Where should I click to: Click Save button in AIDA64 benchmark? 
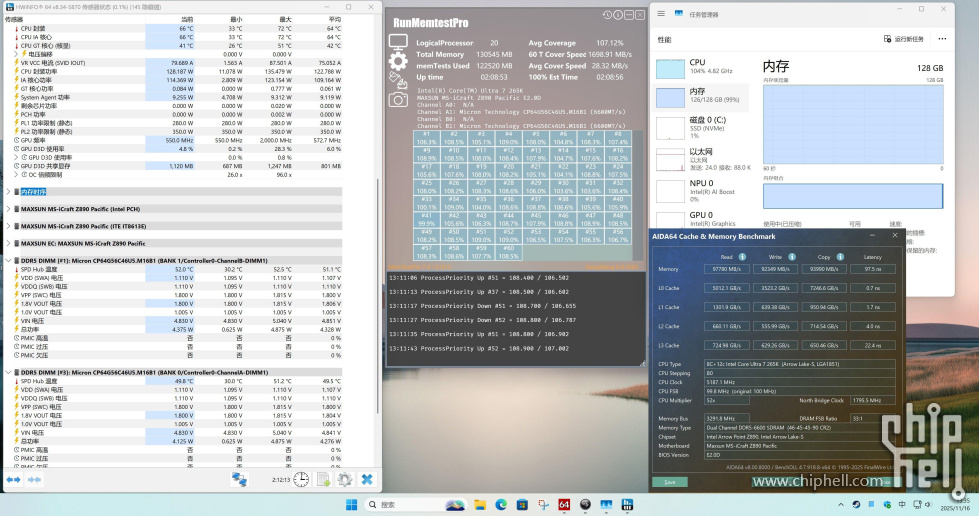(x=670, y=482)
